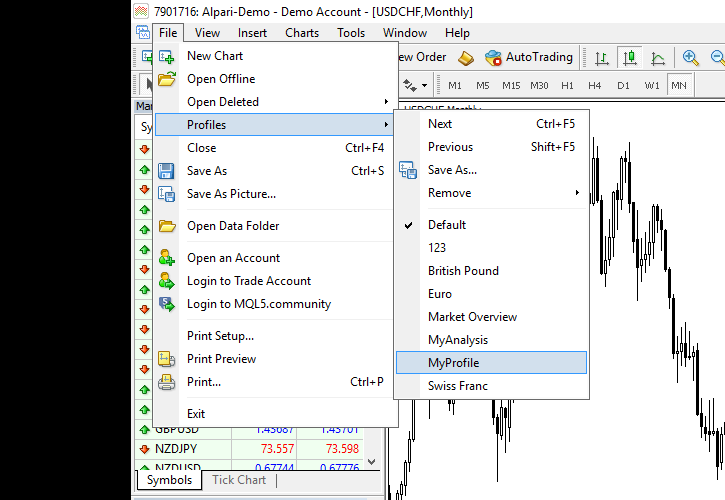Expand the Remove profile submenu
725x500 pixels.
point(492,193)
